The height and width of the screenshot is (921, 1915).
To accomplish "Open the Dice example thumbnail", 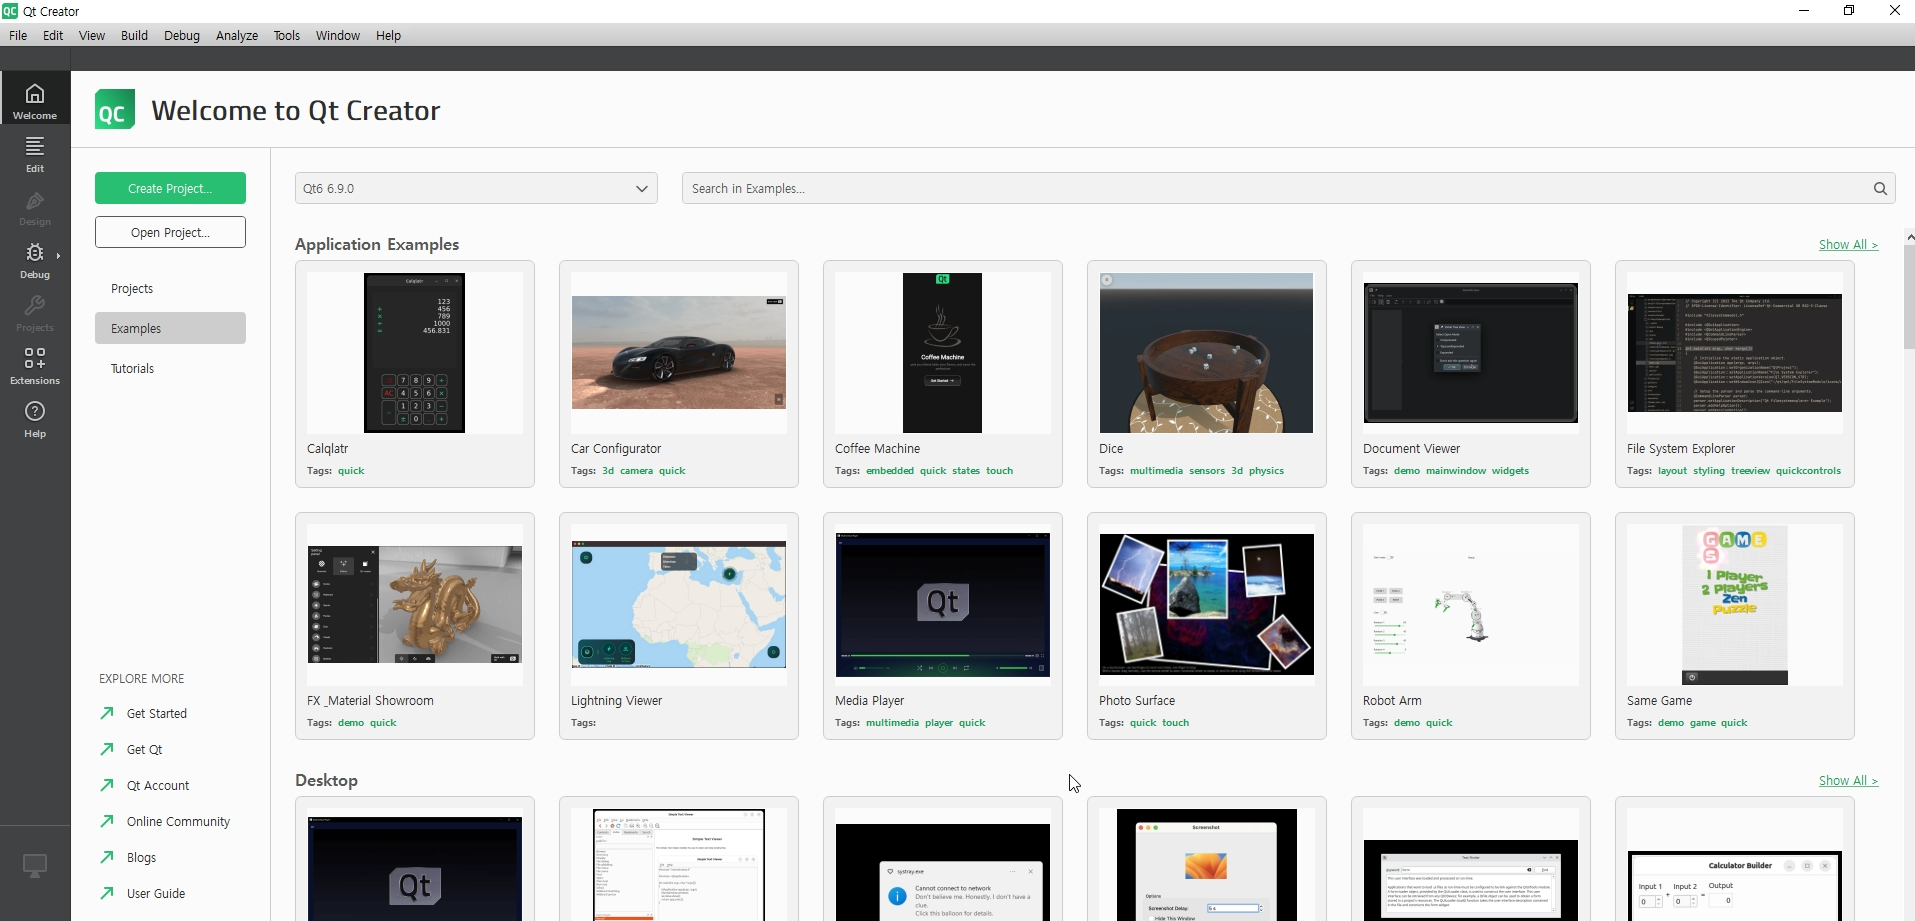I will coord(1207,353).
